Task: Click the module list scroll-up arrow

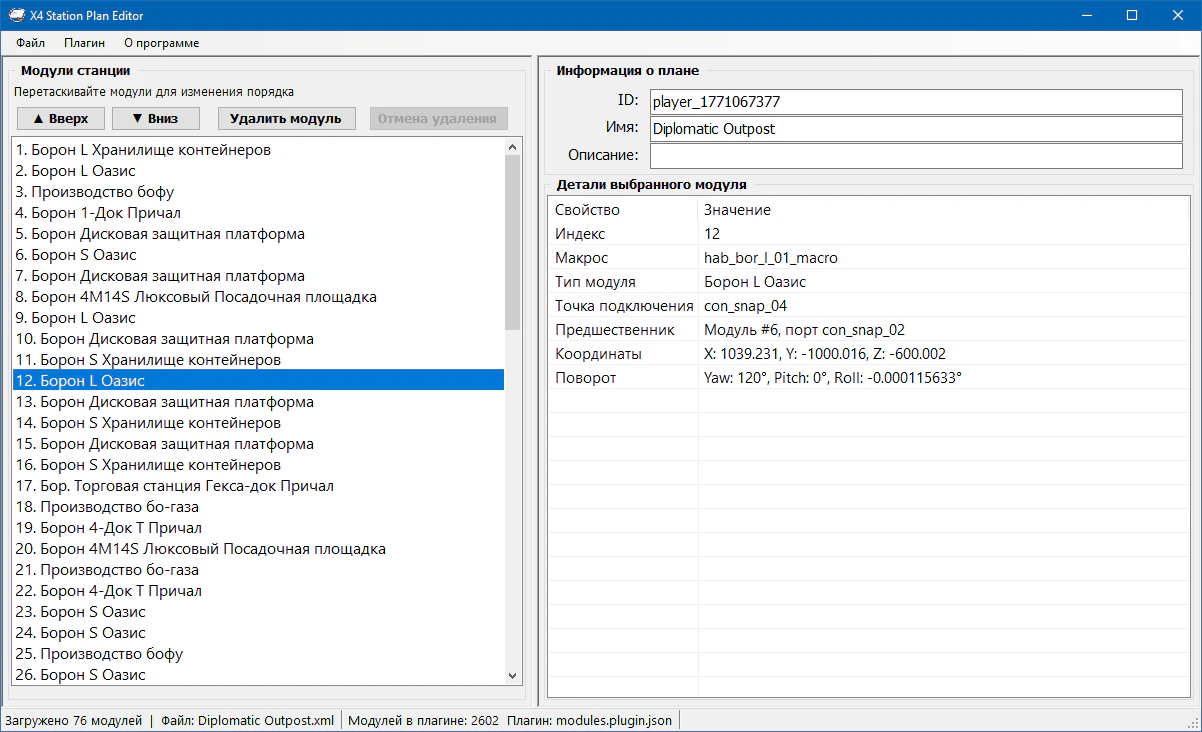Action: [513, 146]
